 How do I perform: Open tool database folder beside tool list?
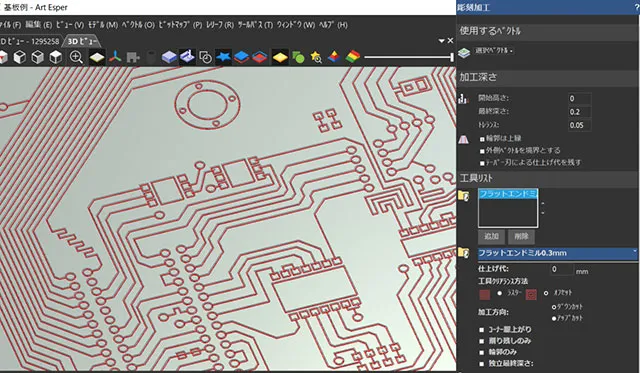tap(464, 196)
